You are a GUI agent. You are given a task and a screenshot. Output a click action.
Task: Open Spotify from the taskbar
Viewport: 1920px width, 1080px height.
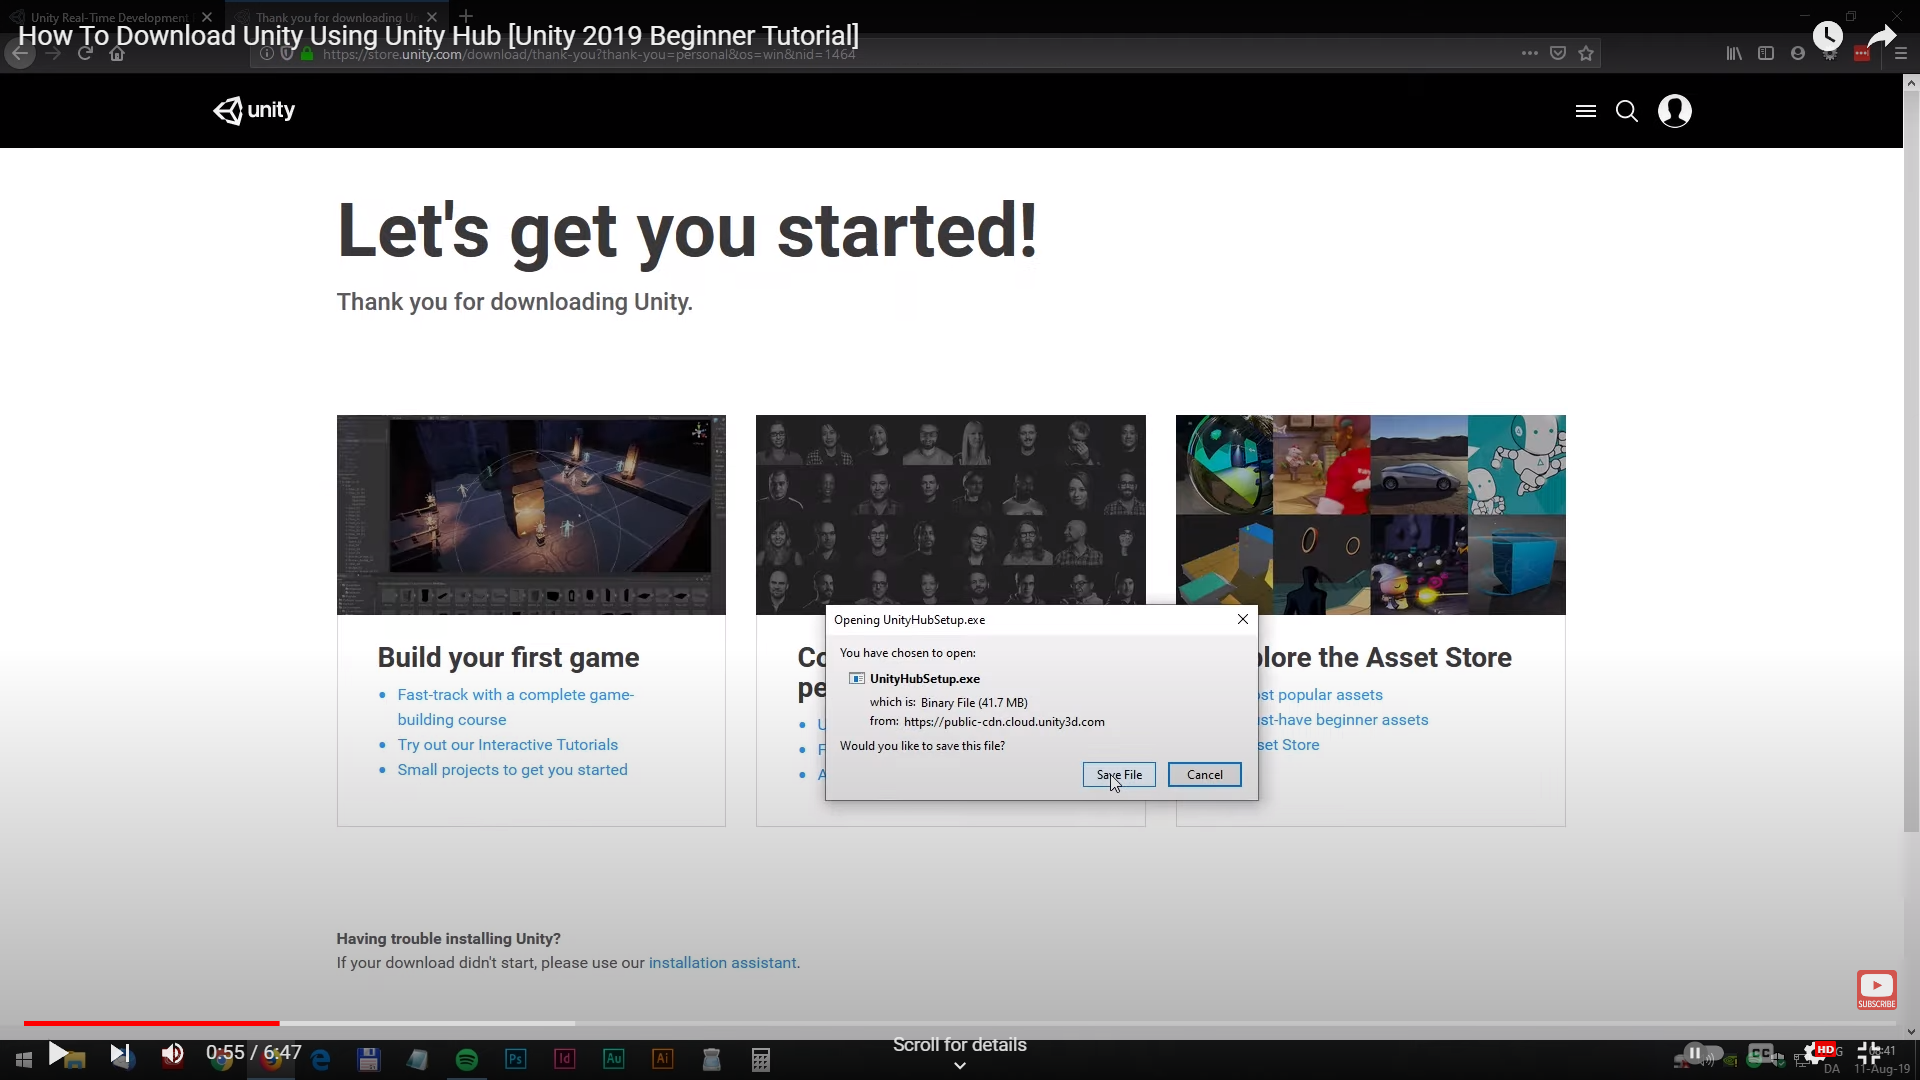click(x=467, y=1059)
